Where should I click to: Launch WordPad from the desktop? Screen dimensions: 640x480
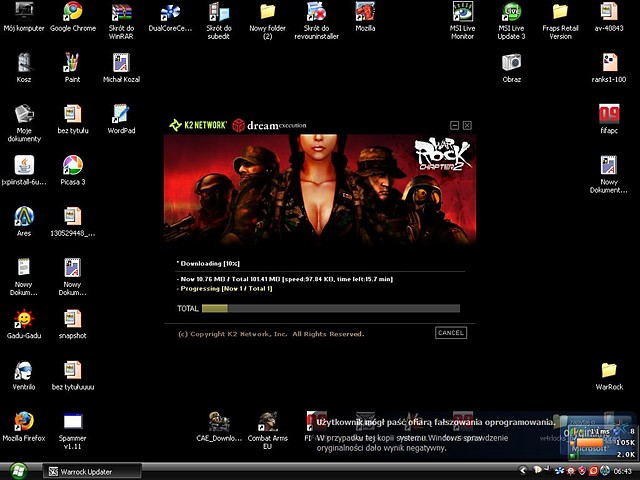coord(121,119)
